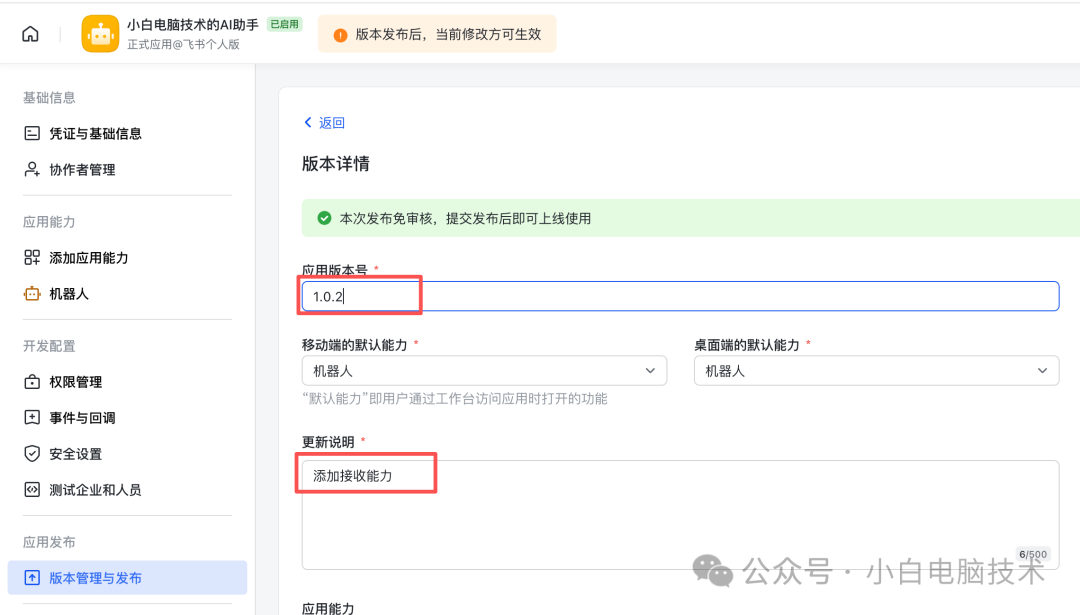This screenshot has height=615, width=1080.
Task: Click the 权限管理 lock icon
Action: pyautogui.click(x=32, y=382)
